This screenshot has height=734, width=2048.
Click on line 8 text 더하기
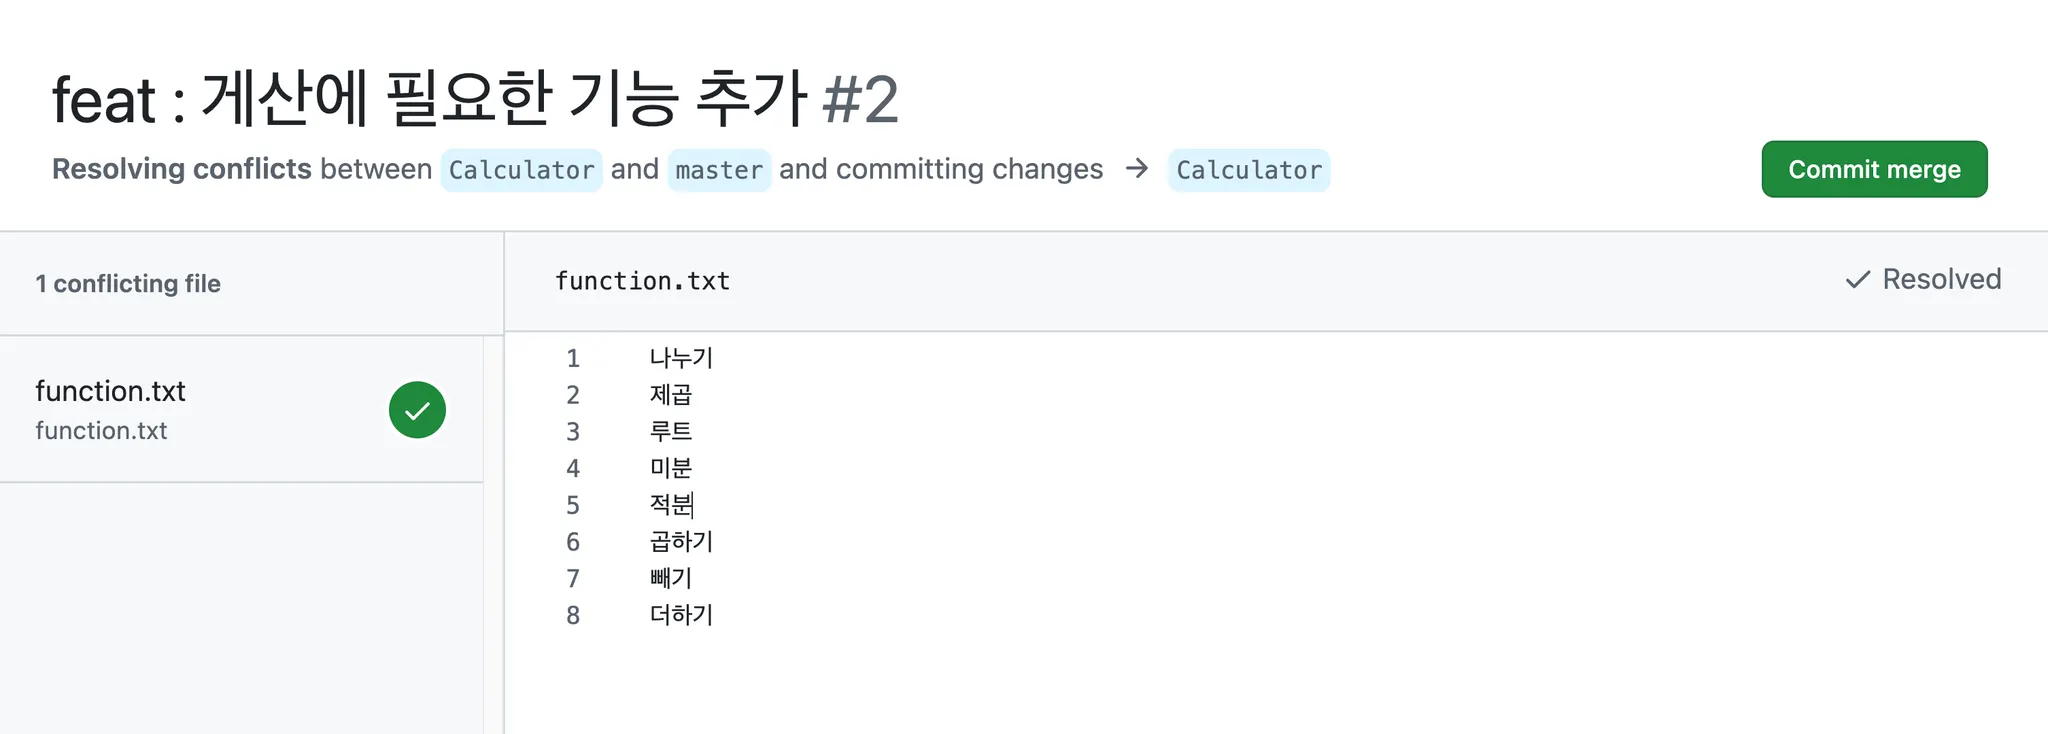click(x=681, y=615)
